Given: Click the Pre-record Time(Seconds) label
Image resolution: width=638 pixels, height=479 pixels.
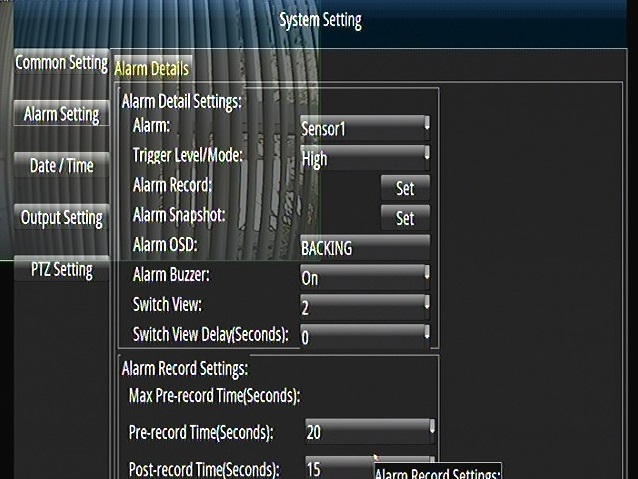Looking at the screenshot, I should click(201, 432).
